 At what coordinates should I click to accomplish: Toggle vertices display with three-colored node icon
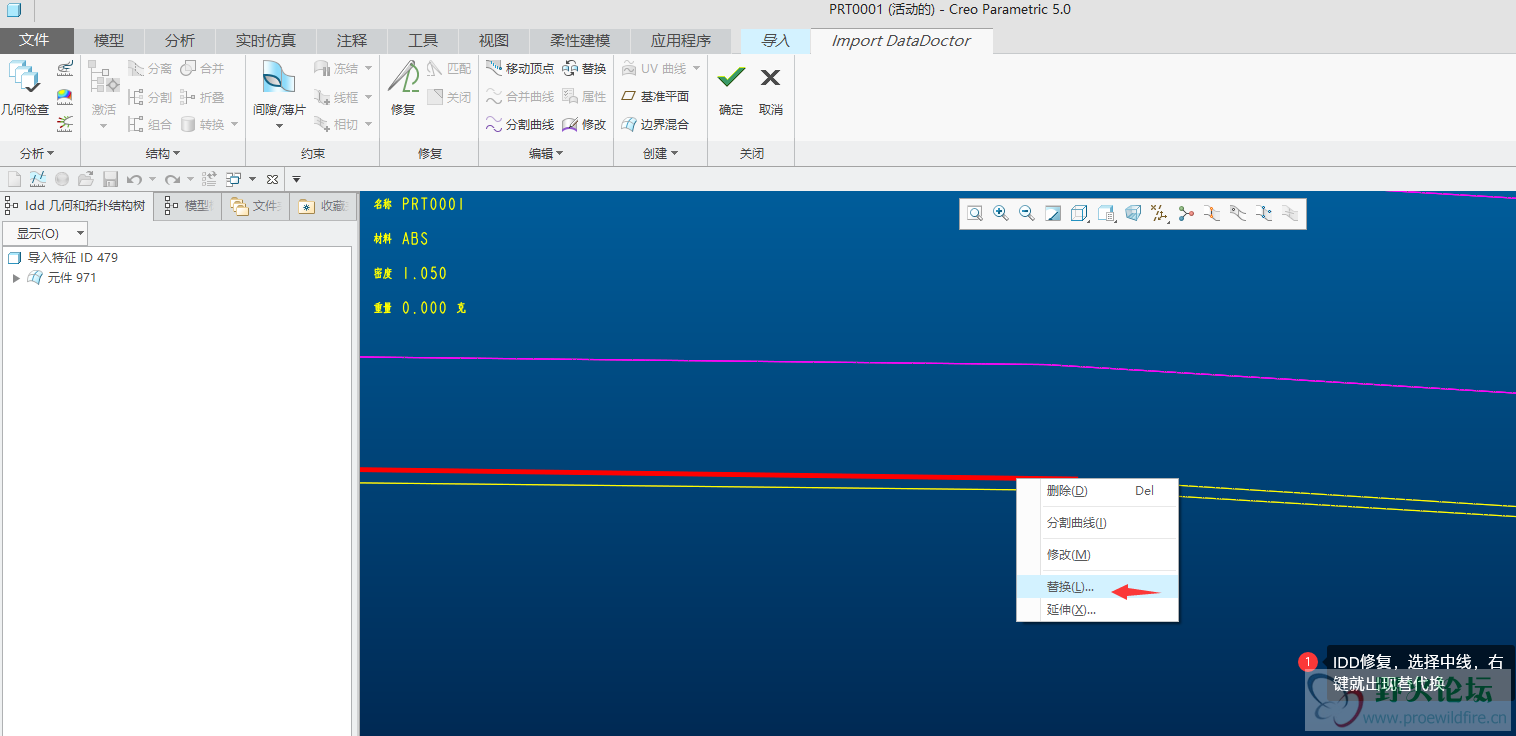coord(1186,213)
